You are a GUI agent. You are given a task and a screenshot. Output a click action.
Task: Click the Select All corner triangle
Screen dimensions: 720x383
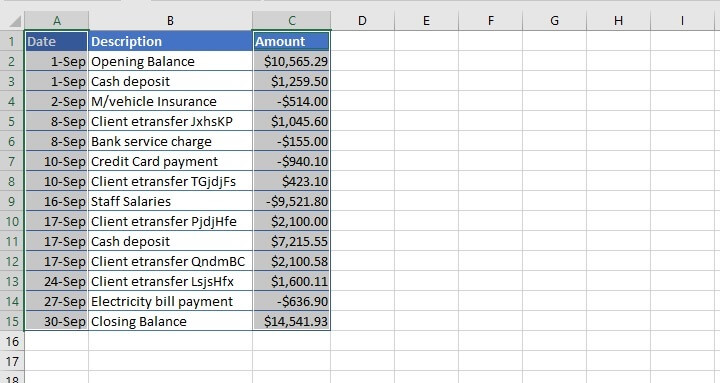coord(15,21)
